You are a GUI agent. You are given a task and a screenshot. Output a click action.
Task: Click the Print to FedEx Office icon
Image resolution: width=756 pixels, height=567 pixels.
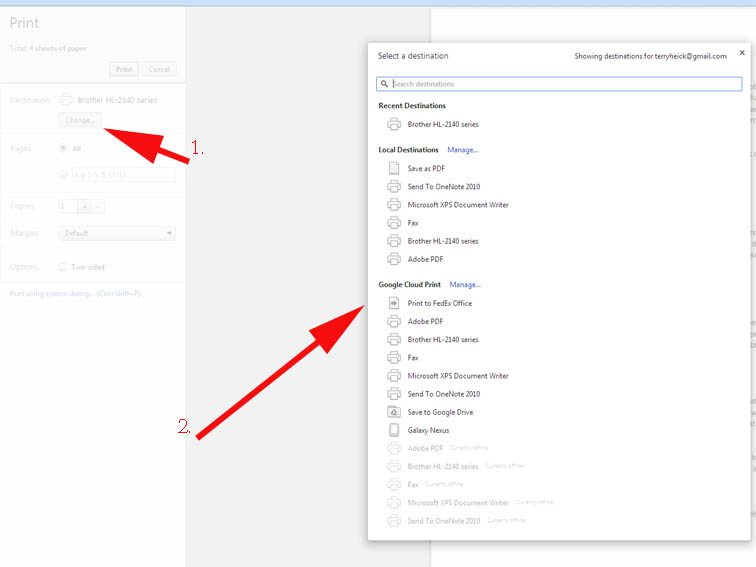point(394,303)
